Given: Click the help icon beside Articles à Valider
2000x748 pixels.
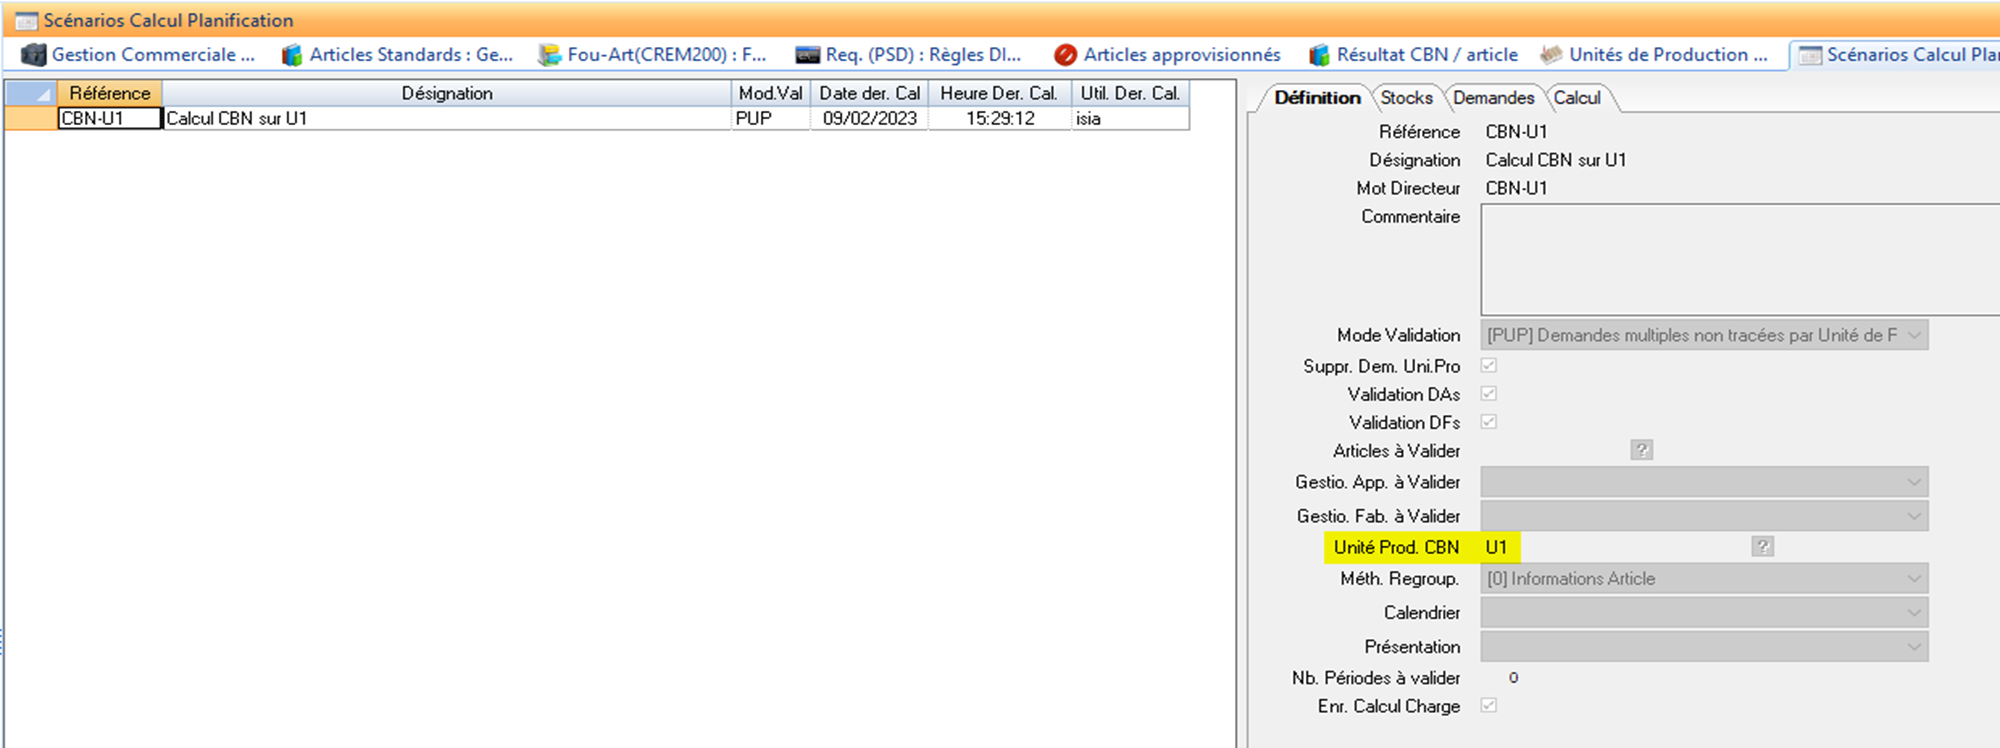Looking at the screenshot, I should click(x=1641, y=450).
